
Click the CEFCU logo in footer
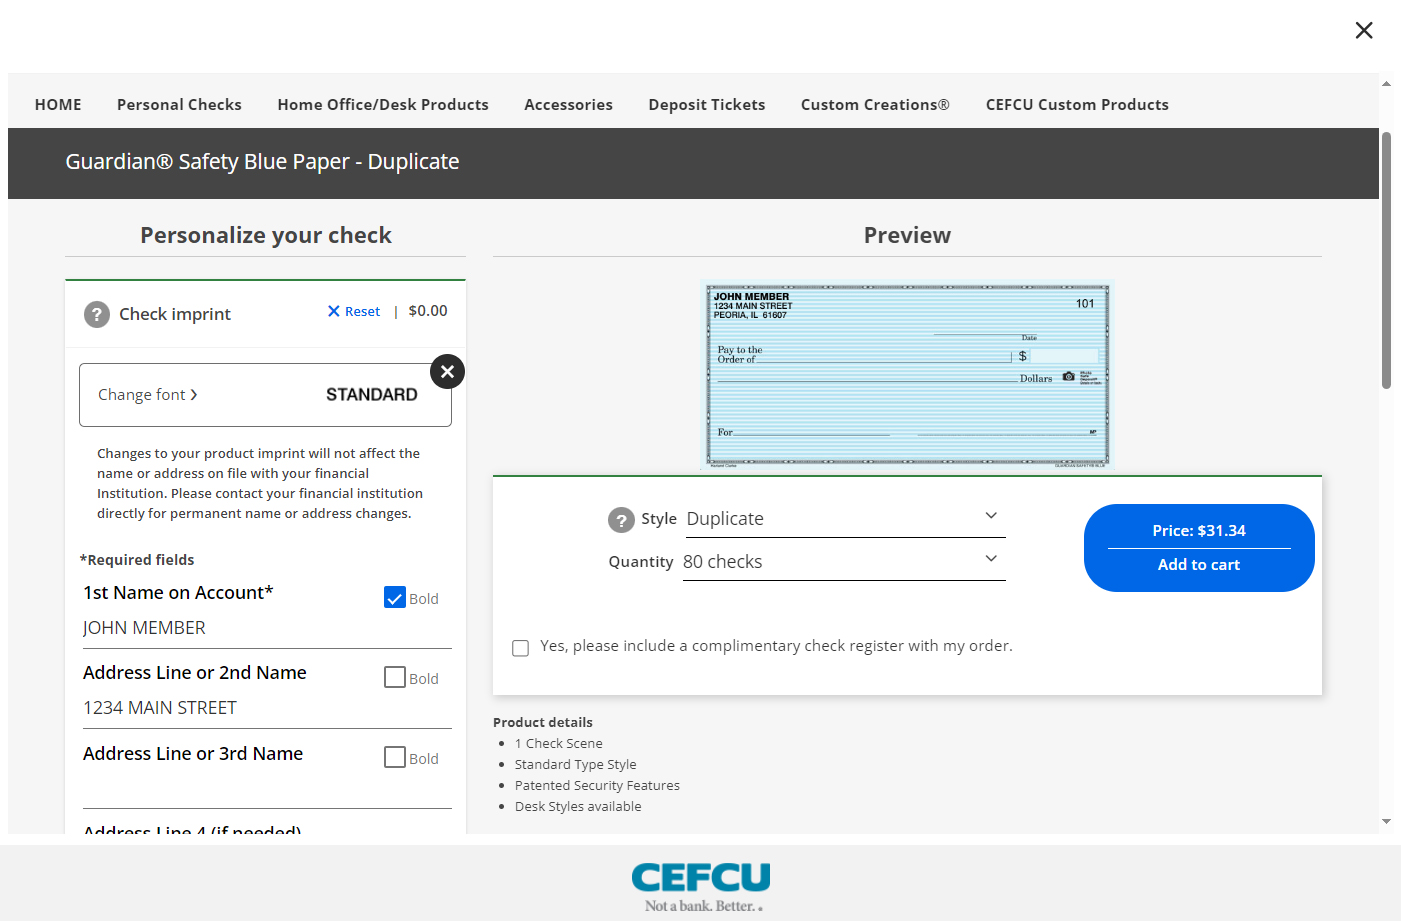(x=701, y=886)
